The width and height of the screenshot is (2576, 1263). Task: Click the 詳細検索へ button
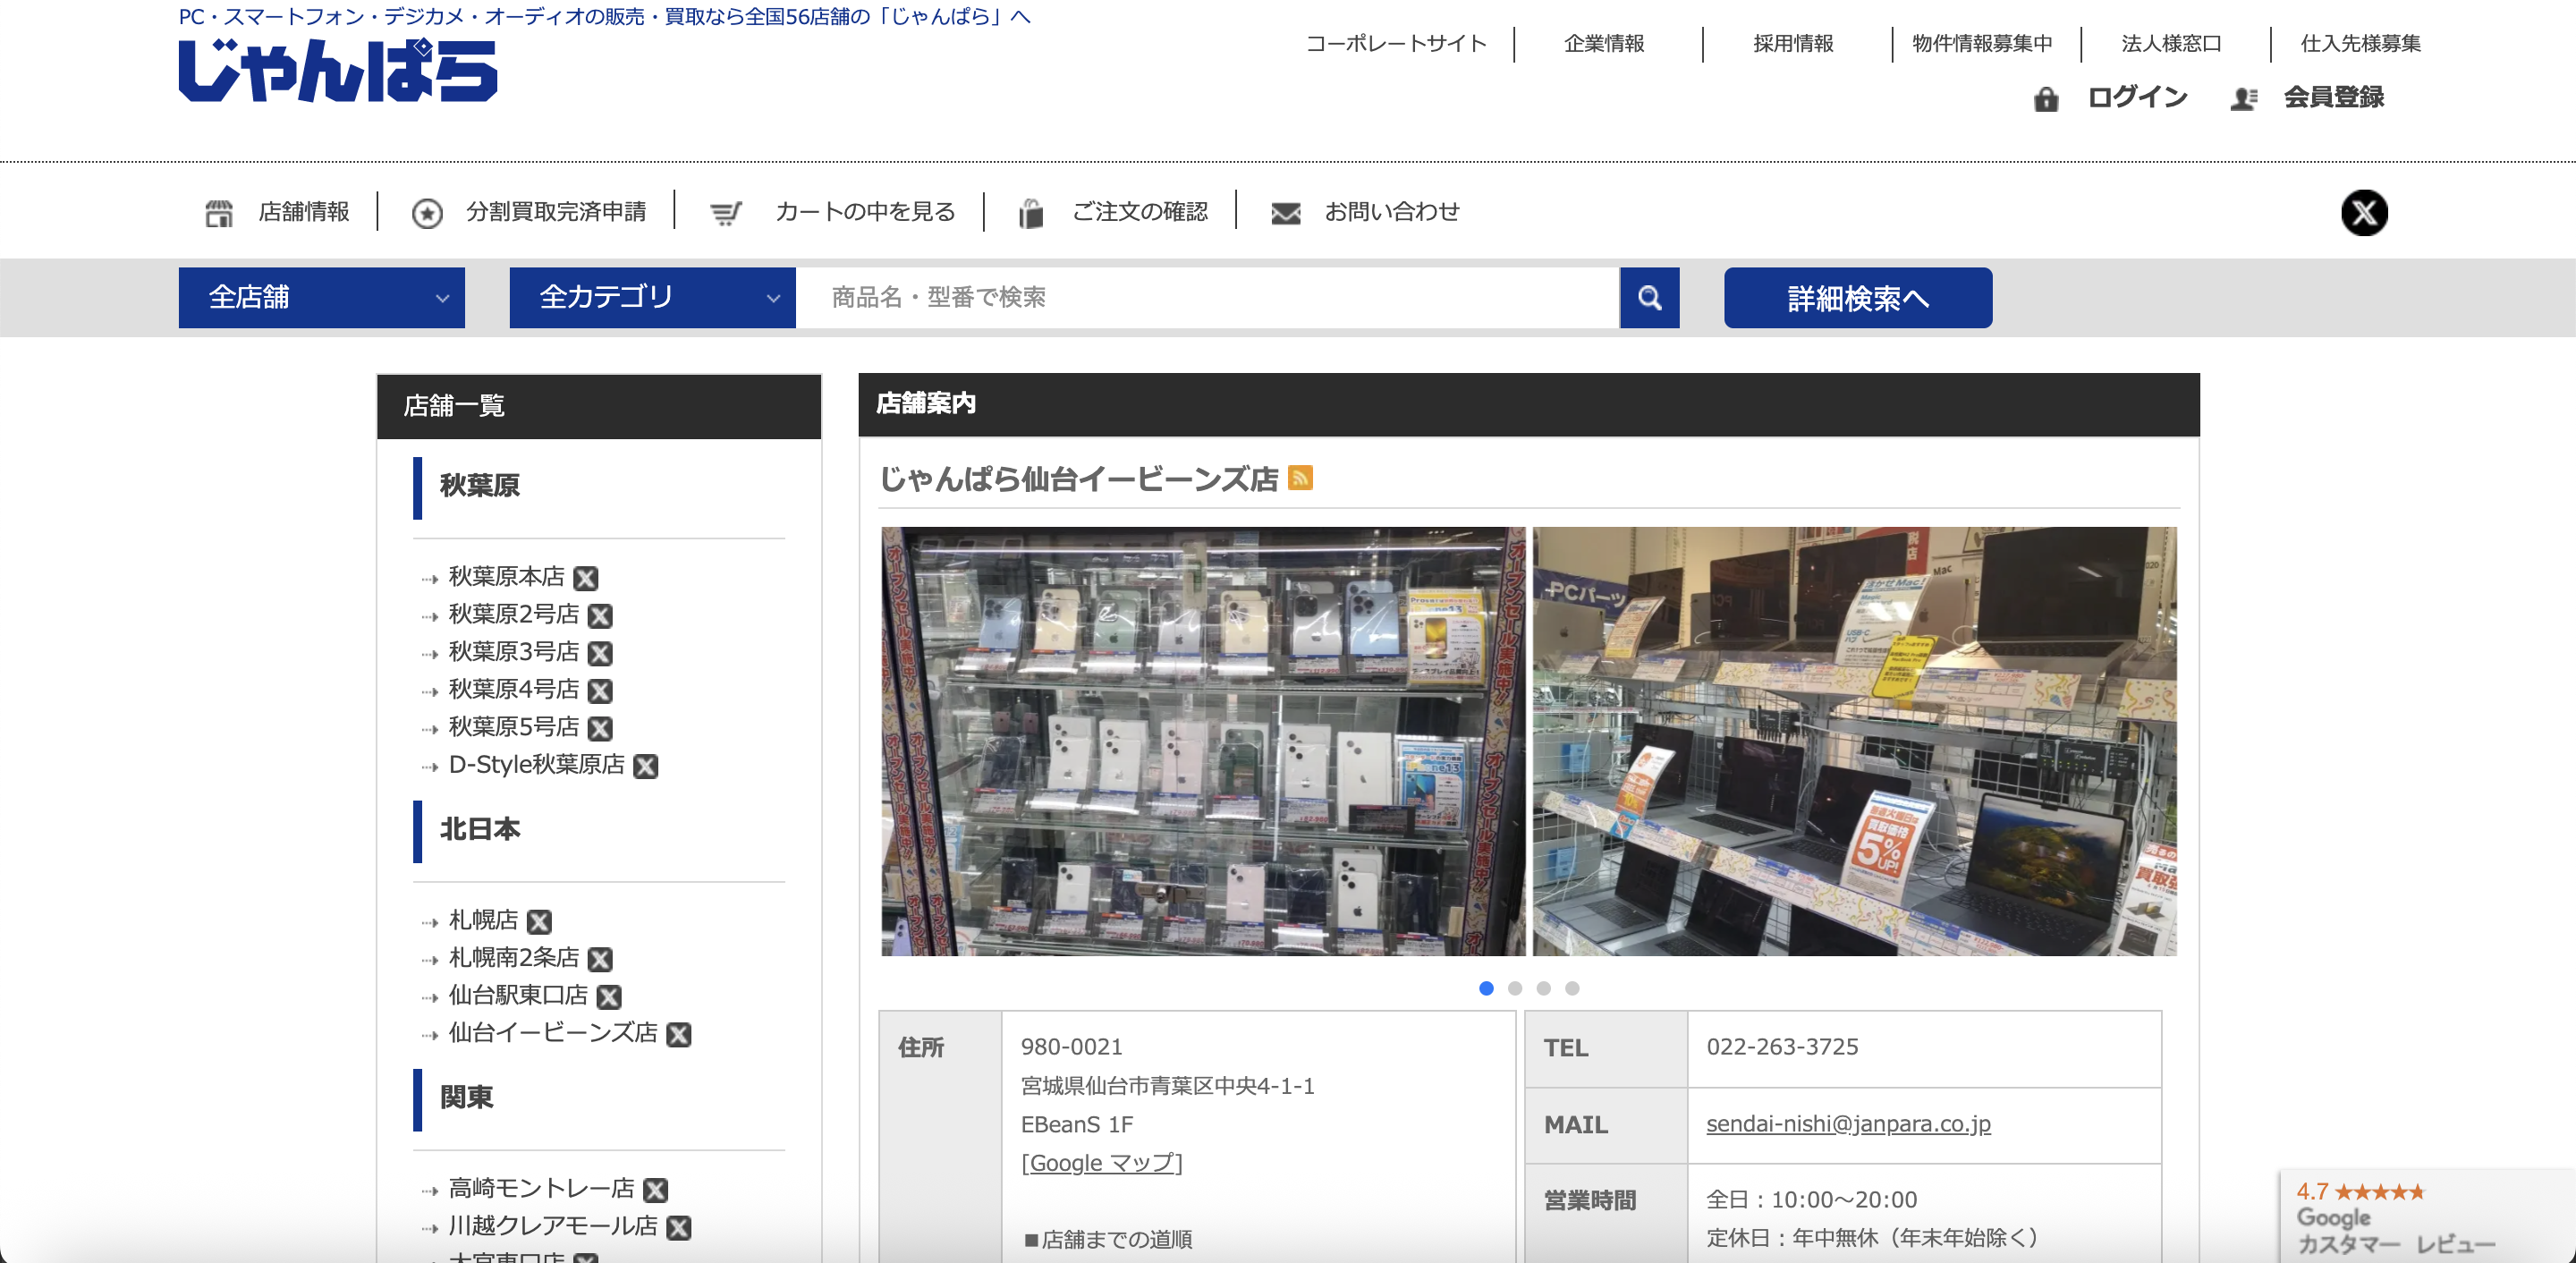(x=1858, y=297)
